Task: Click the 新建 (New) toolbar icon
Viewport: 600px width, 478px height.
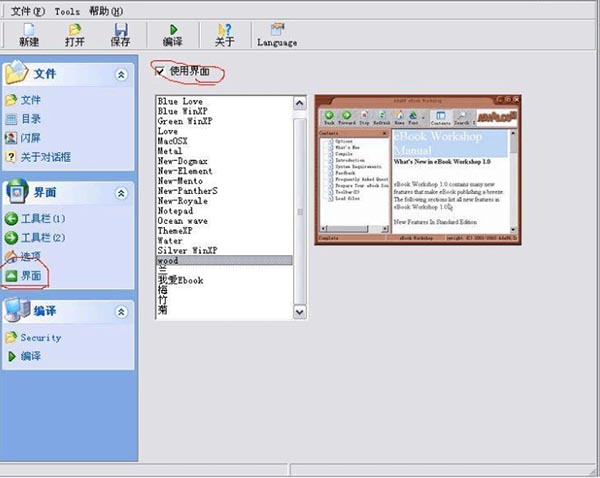Action: coord(30,30)
